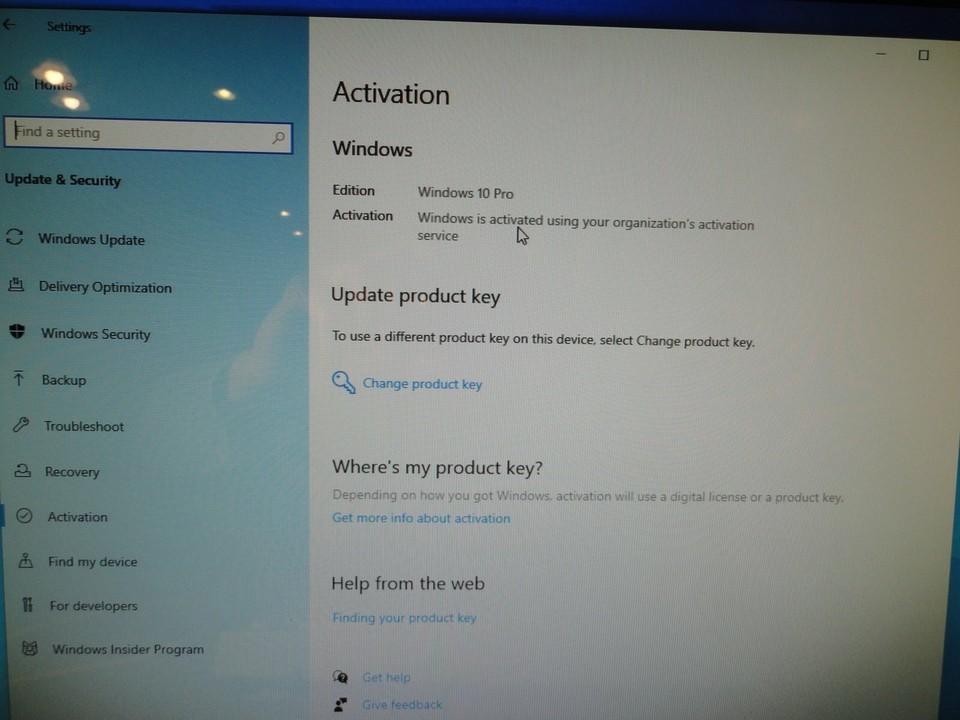
Task: Click the back arrow in Settings
Action: 9,25
